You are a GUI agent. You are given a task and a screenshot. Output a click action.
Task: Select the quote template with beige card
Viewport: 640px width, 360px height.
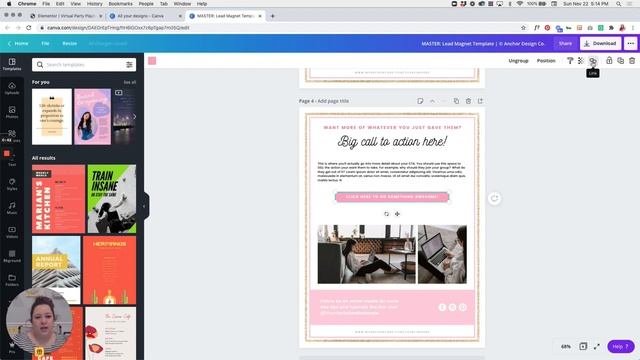coord(52,116)
